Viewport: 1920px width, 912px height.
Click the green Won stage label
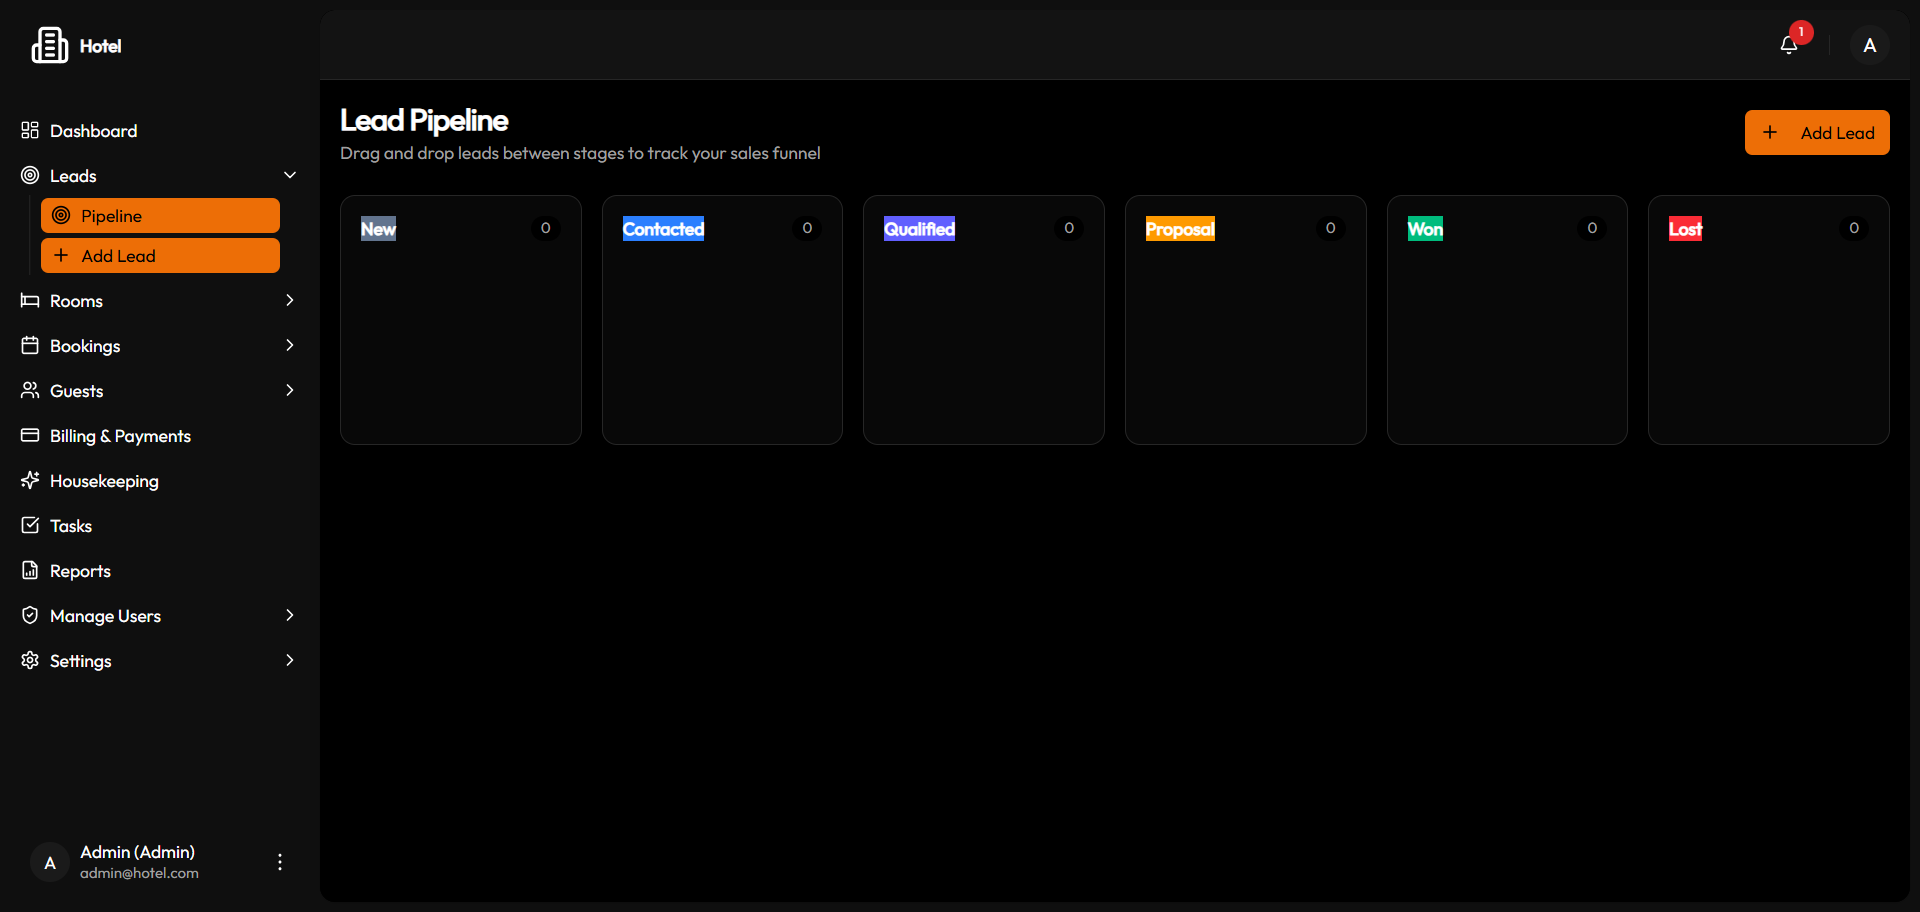tap(1425, 229)
